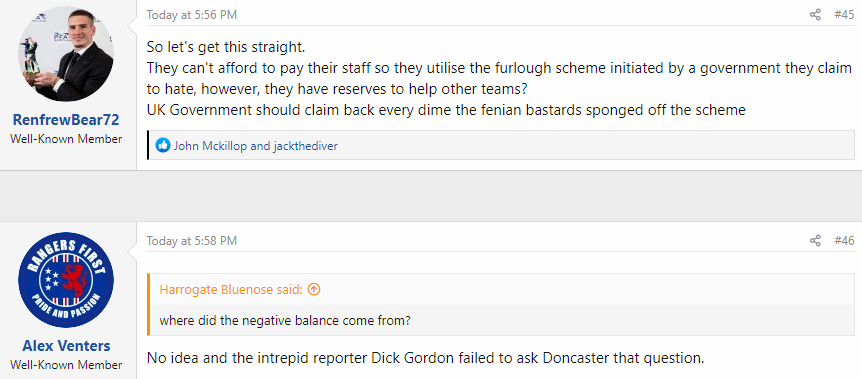Open jackthediver from likes list
The height and width of the screenshot is (379, 862).
305,146
